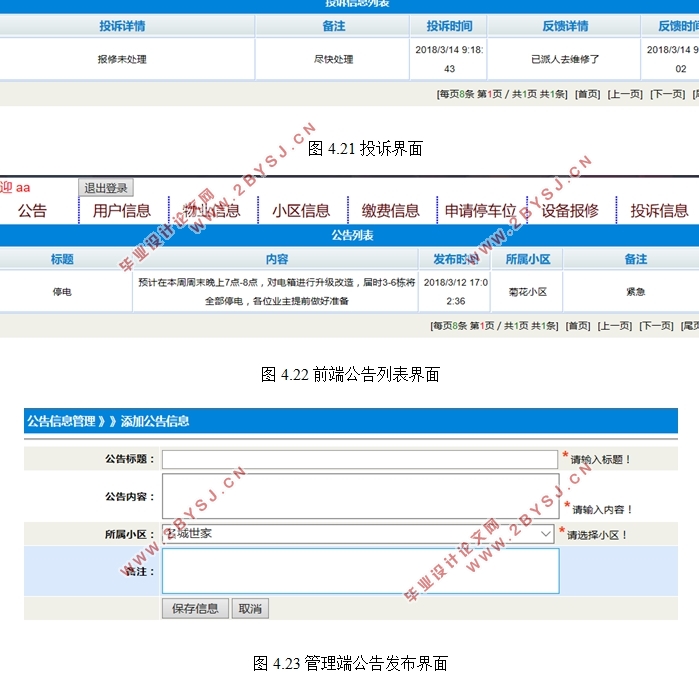Click the 公告信息管理 breadcrumb title

tap(61, 421)
